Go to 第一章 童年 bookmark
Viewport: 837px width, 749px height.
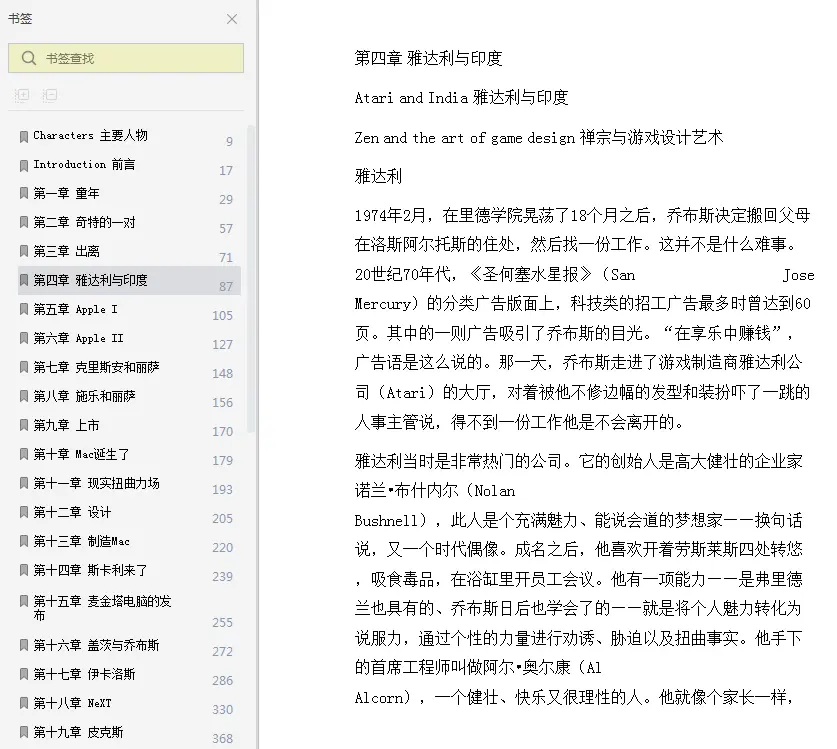point(66,193)
